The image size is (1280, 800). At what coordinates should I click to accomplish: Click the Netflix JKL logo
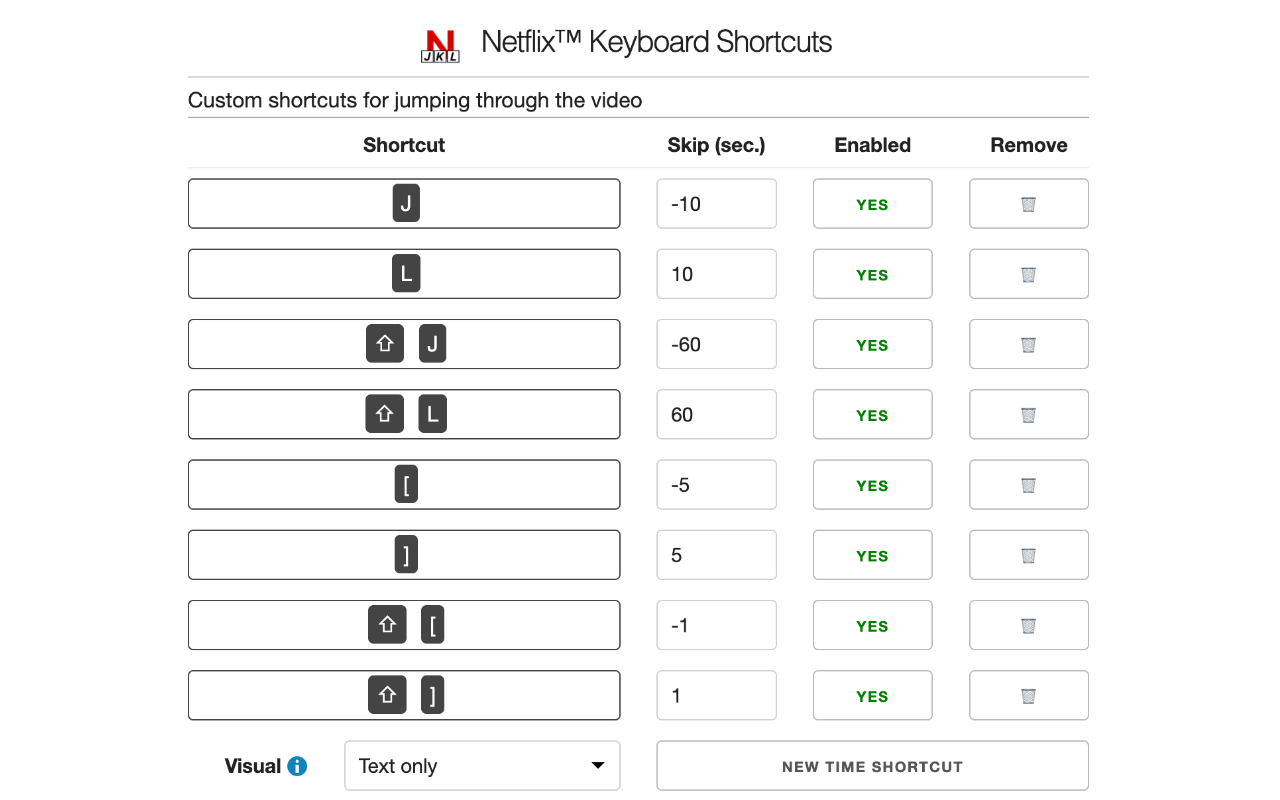440,43
